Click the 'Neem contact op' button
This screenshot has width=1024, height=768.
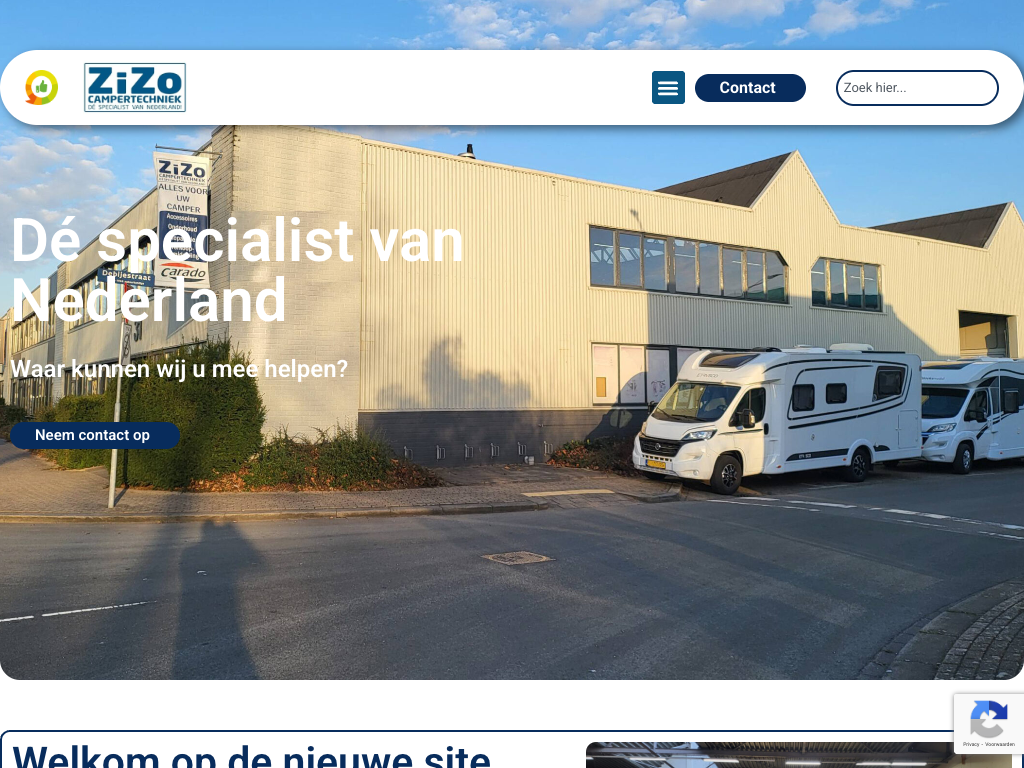click(x=95, y=435)
